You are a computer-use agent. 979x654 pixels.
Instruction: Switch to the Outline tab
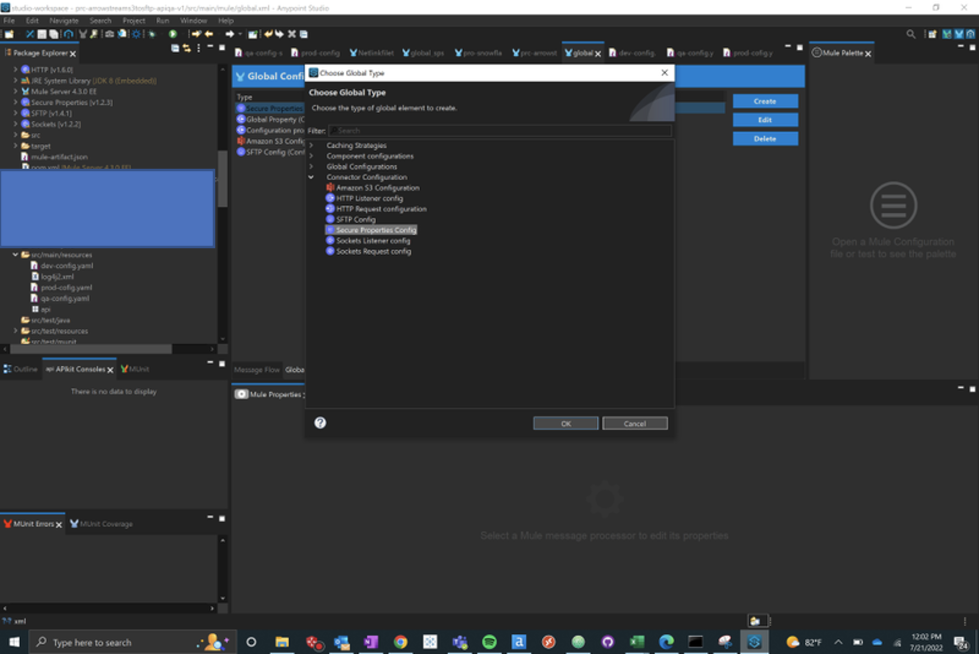(21, 369)
